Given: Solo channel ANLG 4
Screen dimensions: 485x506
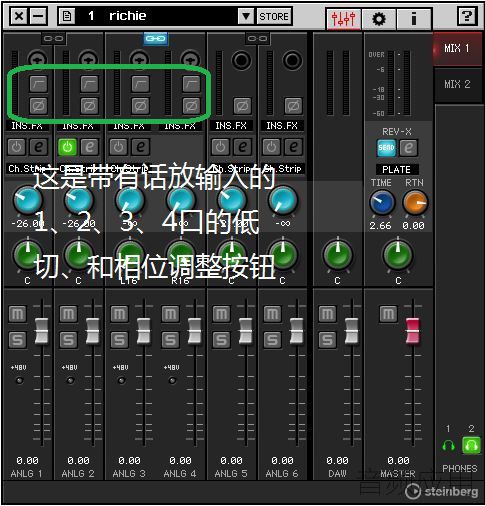Looking at the screenshot, I should (x=170, y=340).
